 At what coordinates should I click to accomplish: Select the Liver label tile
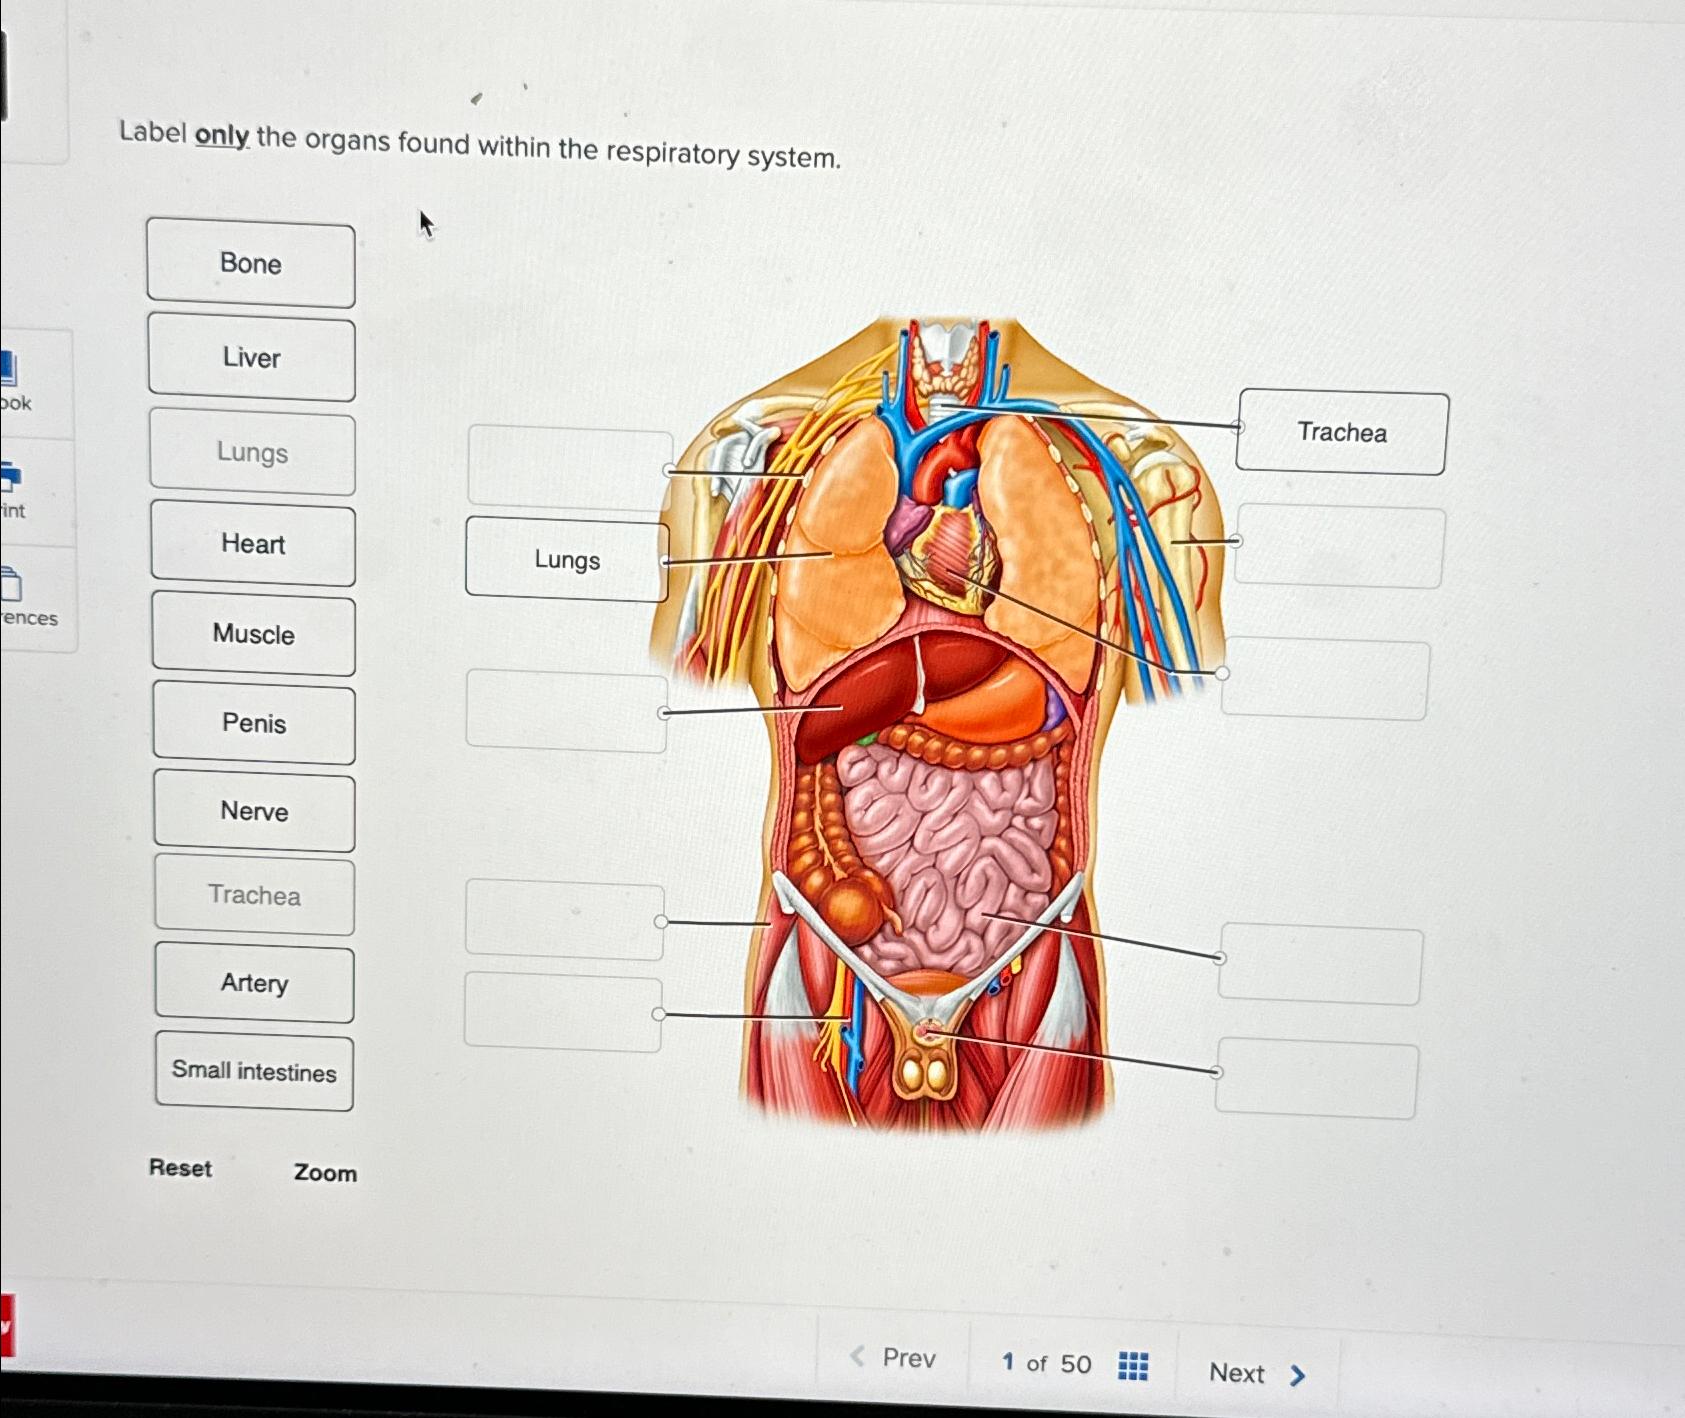tap(252, 357)
